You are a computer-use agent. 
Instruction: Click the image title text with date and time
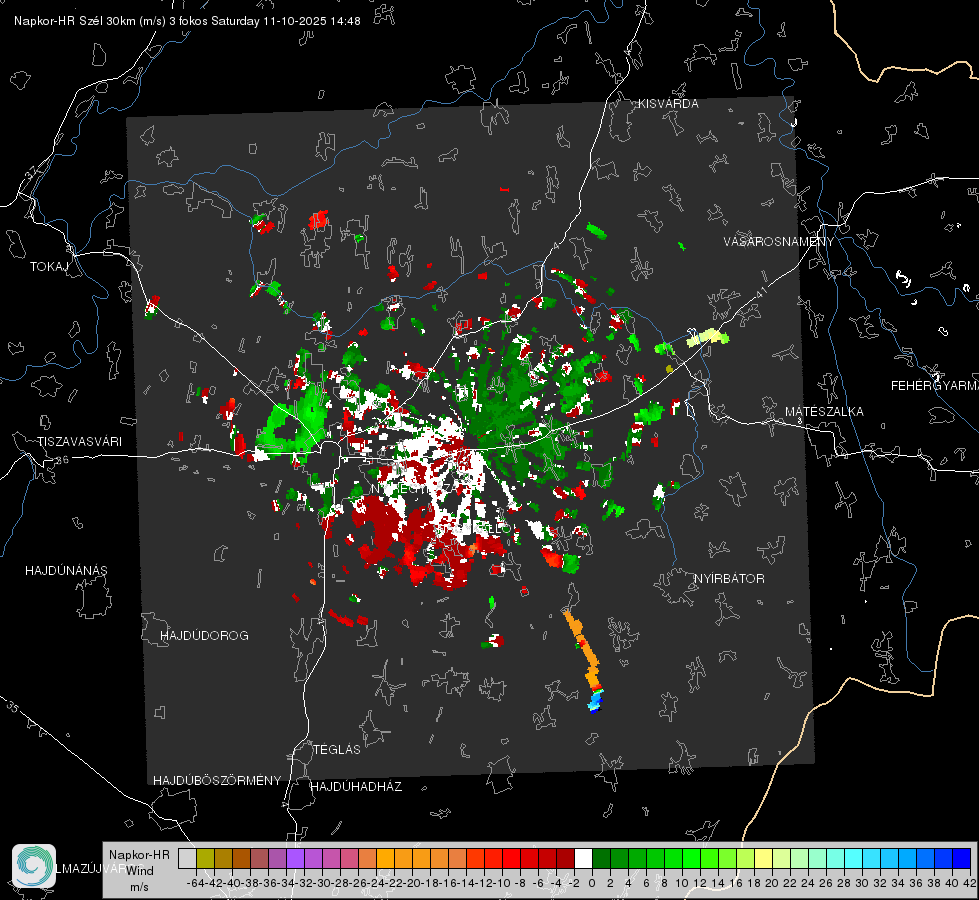[x=187, y=21]
